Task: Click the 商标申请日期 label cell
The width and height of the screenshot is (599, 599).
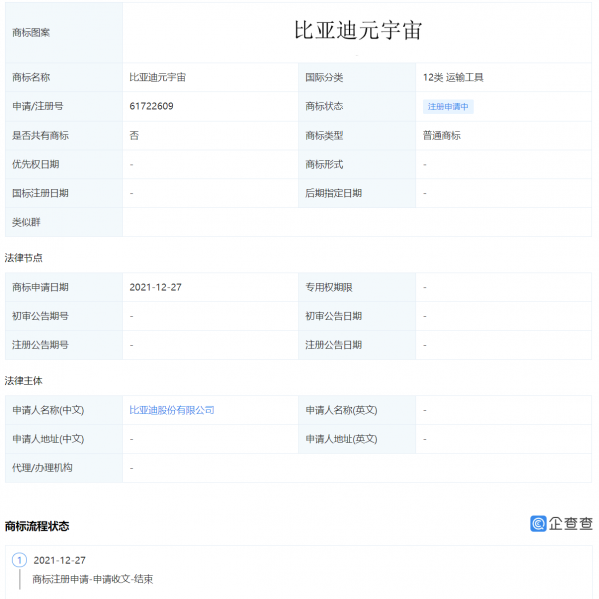Action: point(64,287)
